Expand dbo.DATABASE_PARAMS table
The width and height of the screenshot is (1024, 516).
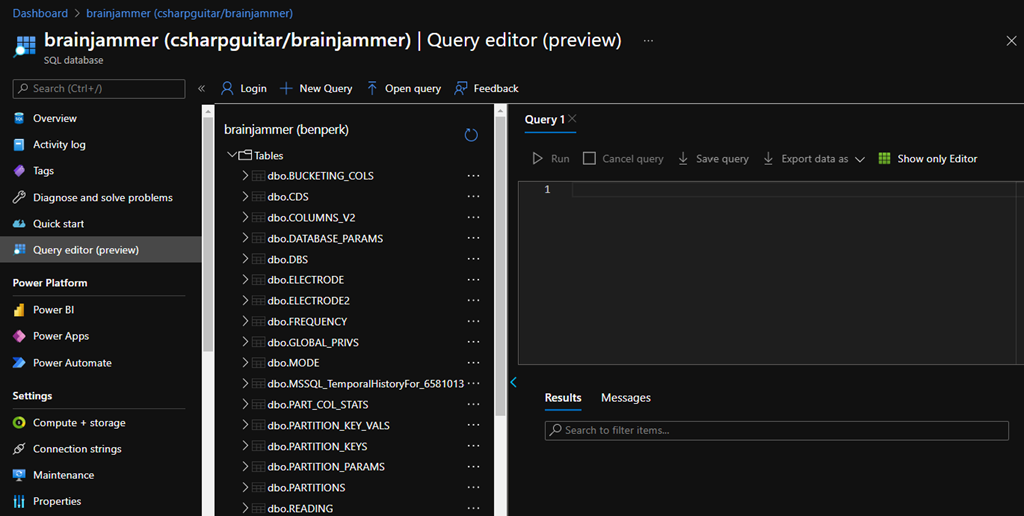click(x=246, y=238)
